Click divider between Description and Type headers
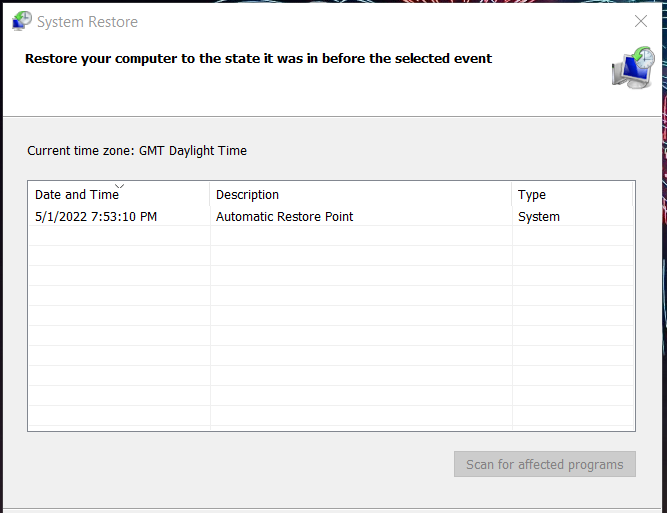The height and width of the screenshot is (513, 667). tap(512, 195)
